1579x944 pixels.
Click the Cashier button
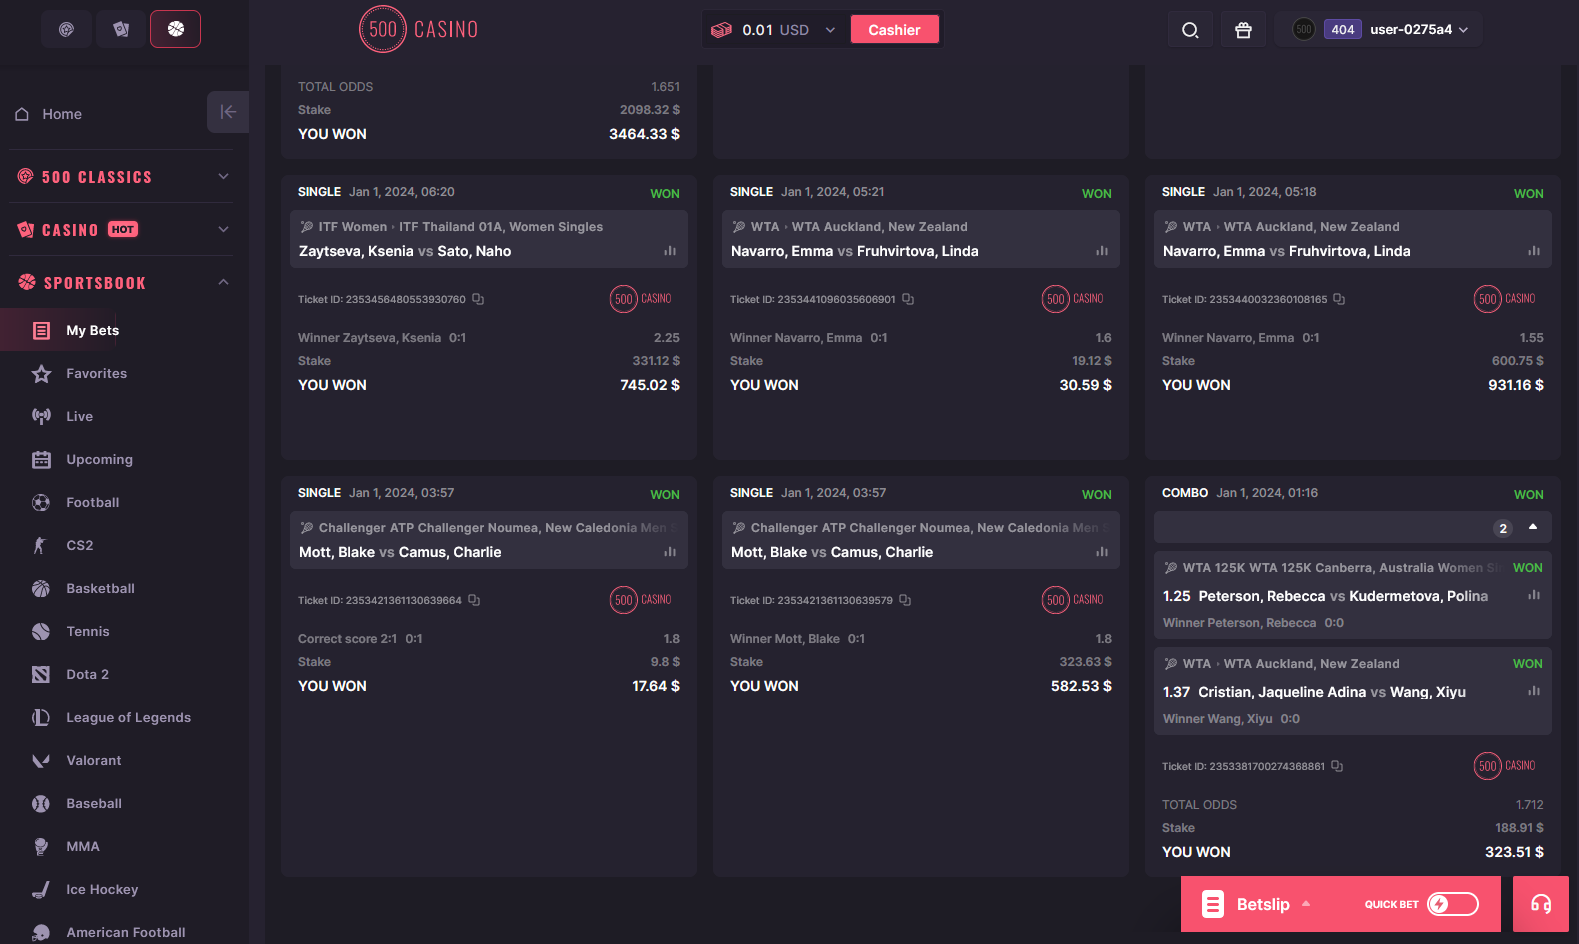pyautogui.click(x=894, y=30)
